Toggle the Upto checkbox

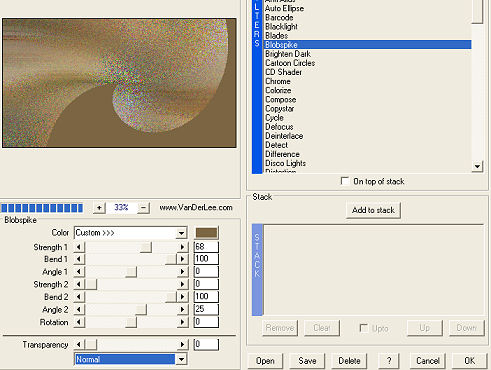point(364,328)
